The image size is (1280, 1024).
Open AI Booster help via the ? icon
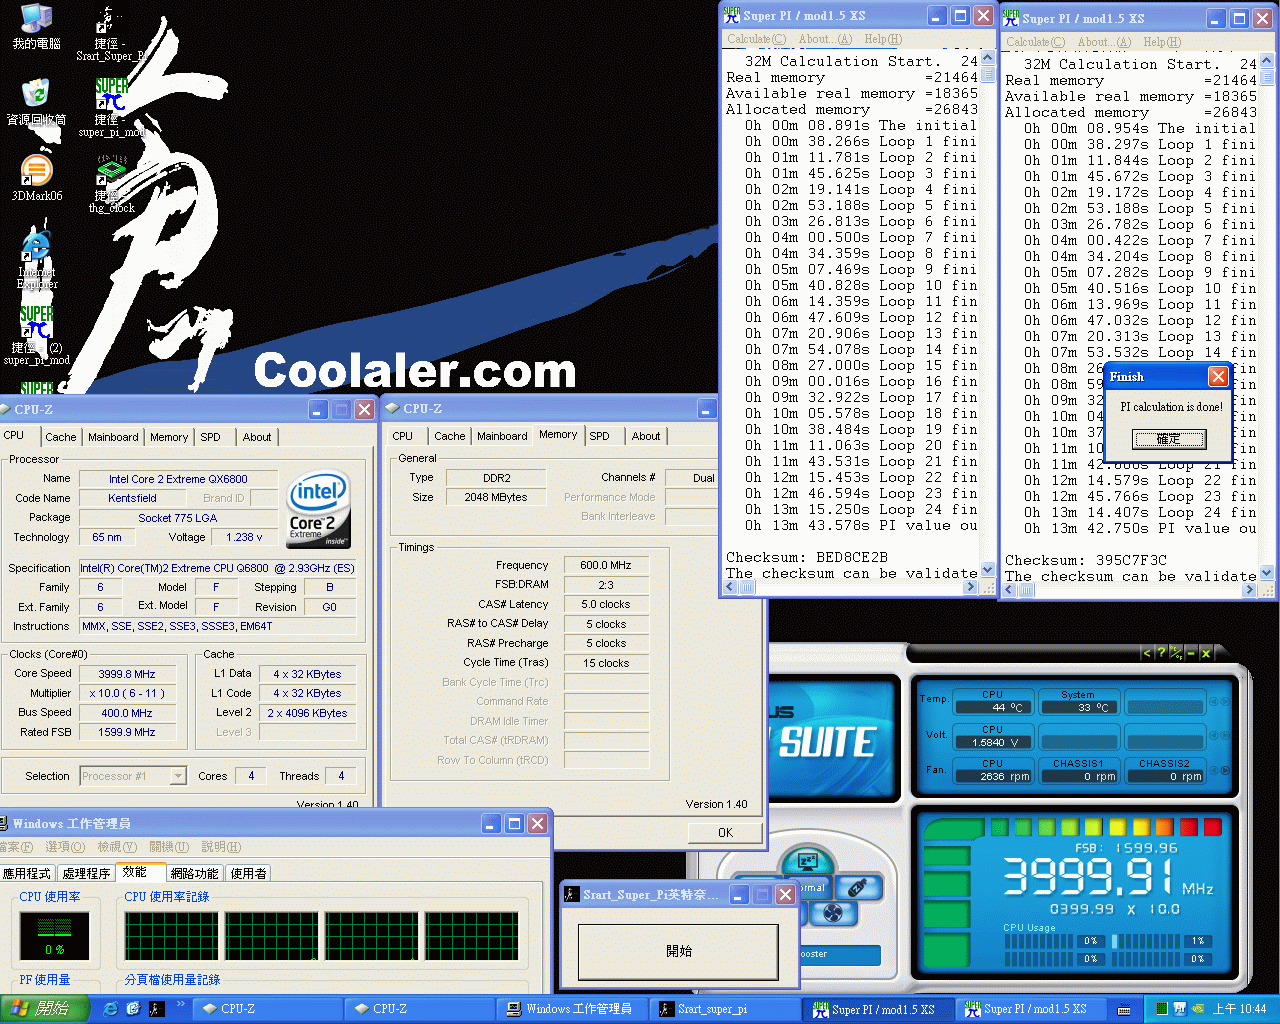[x=1162, y=653]
